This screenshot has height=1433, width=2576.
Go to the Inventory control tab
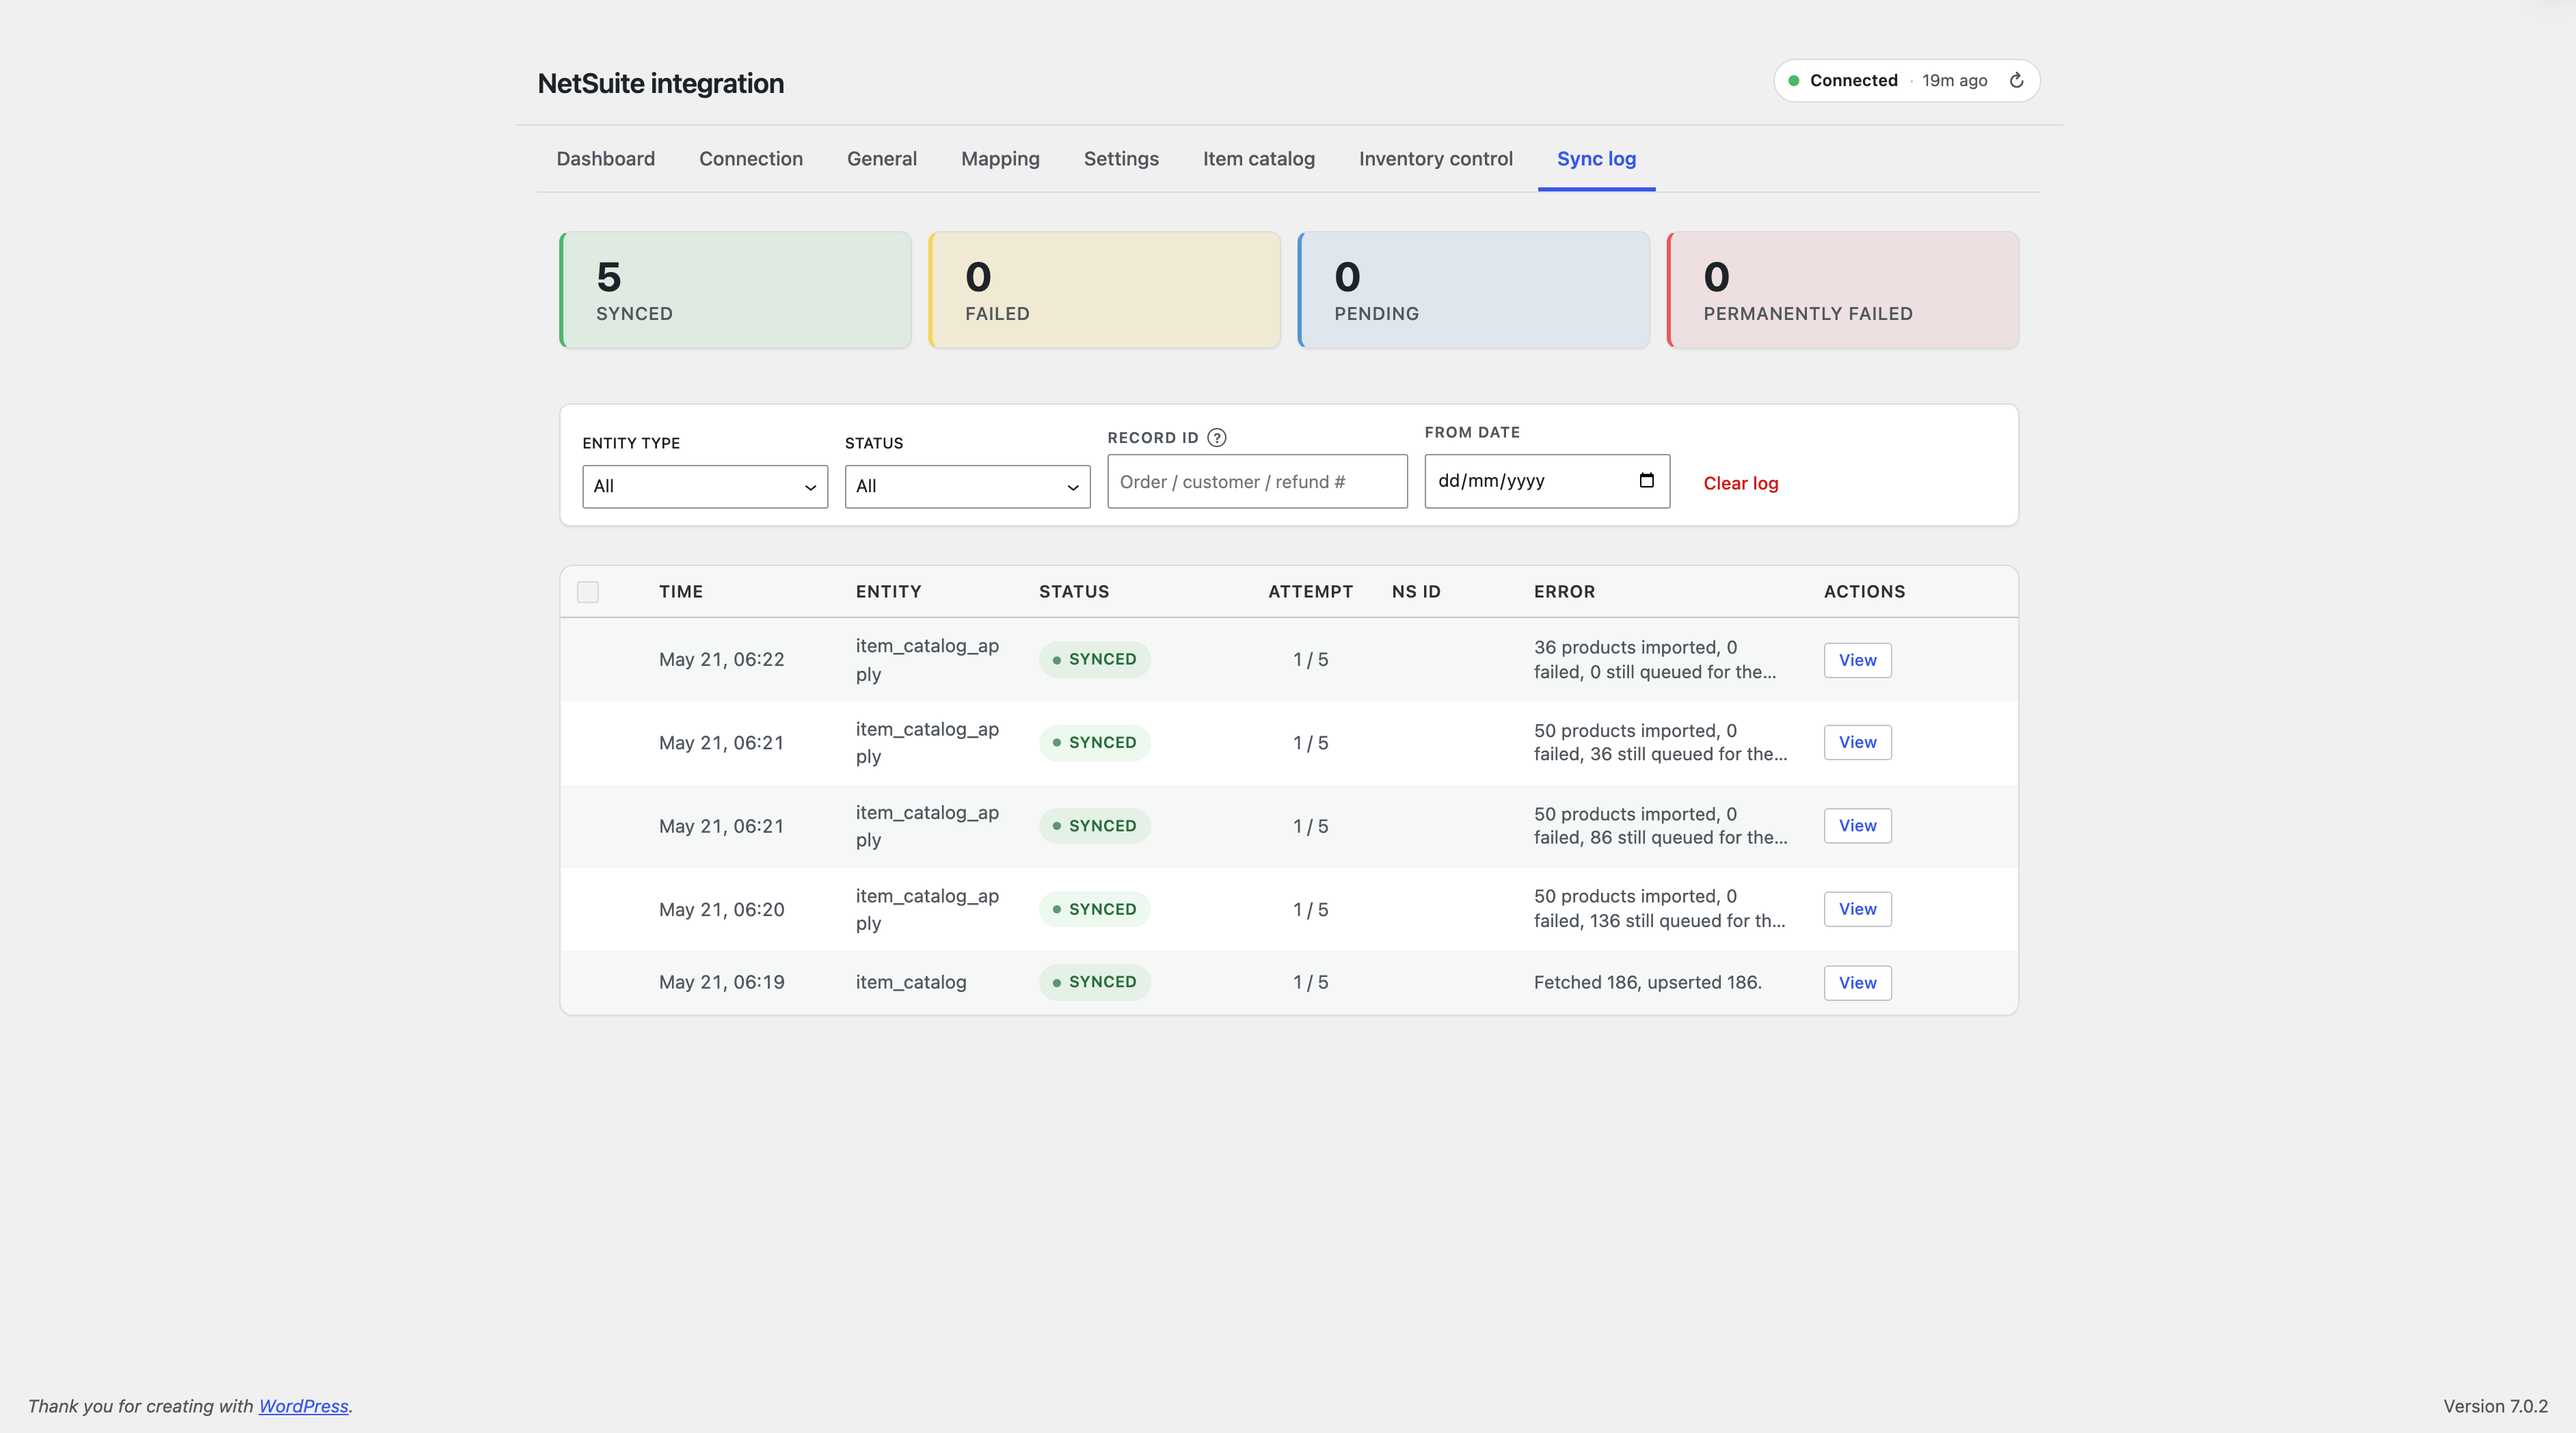1435,159
